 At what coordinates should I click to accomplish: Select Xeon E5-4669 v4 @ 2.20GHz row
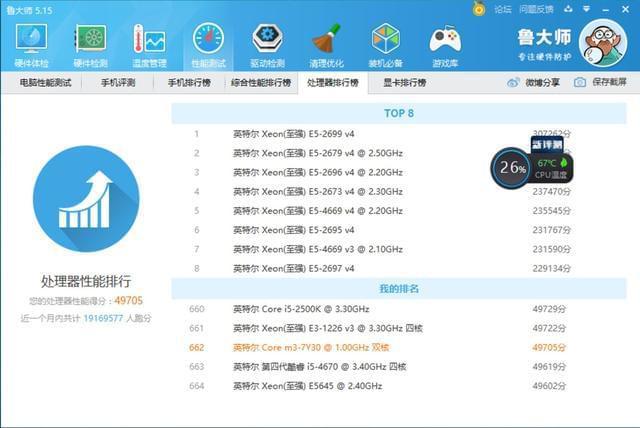pos(399,211)
